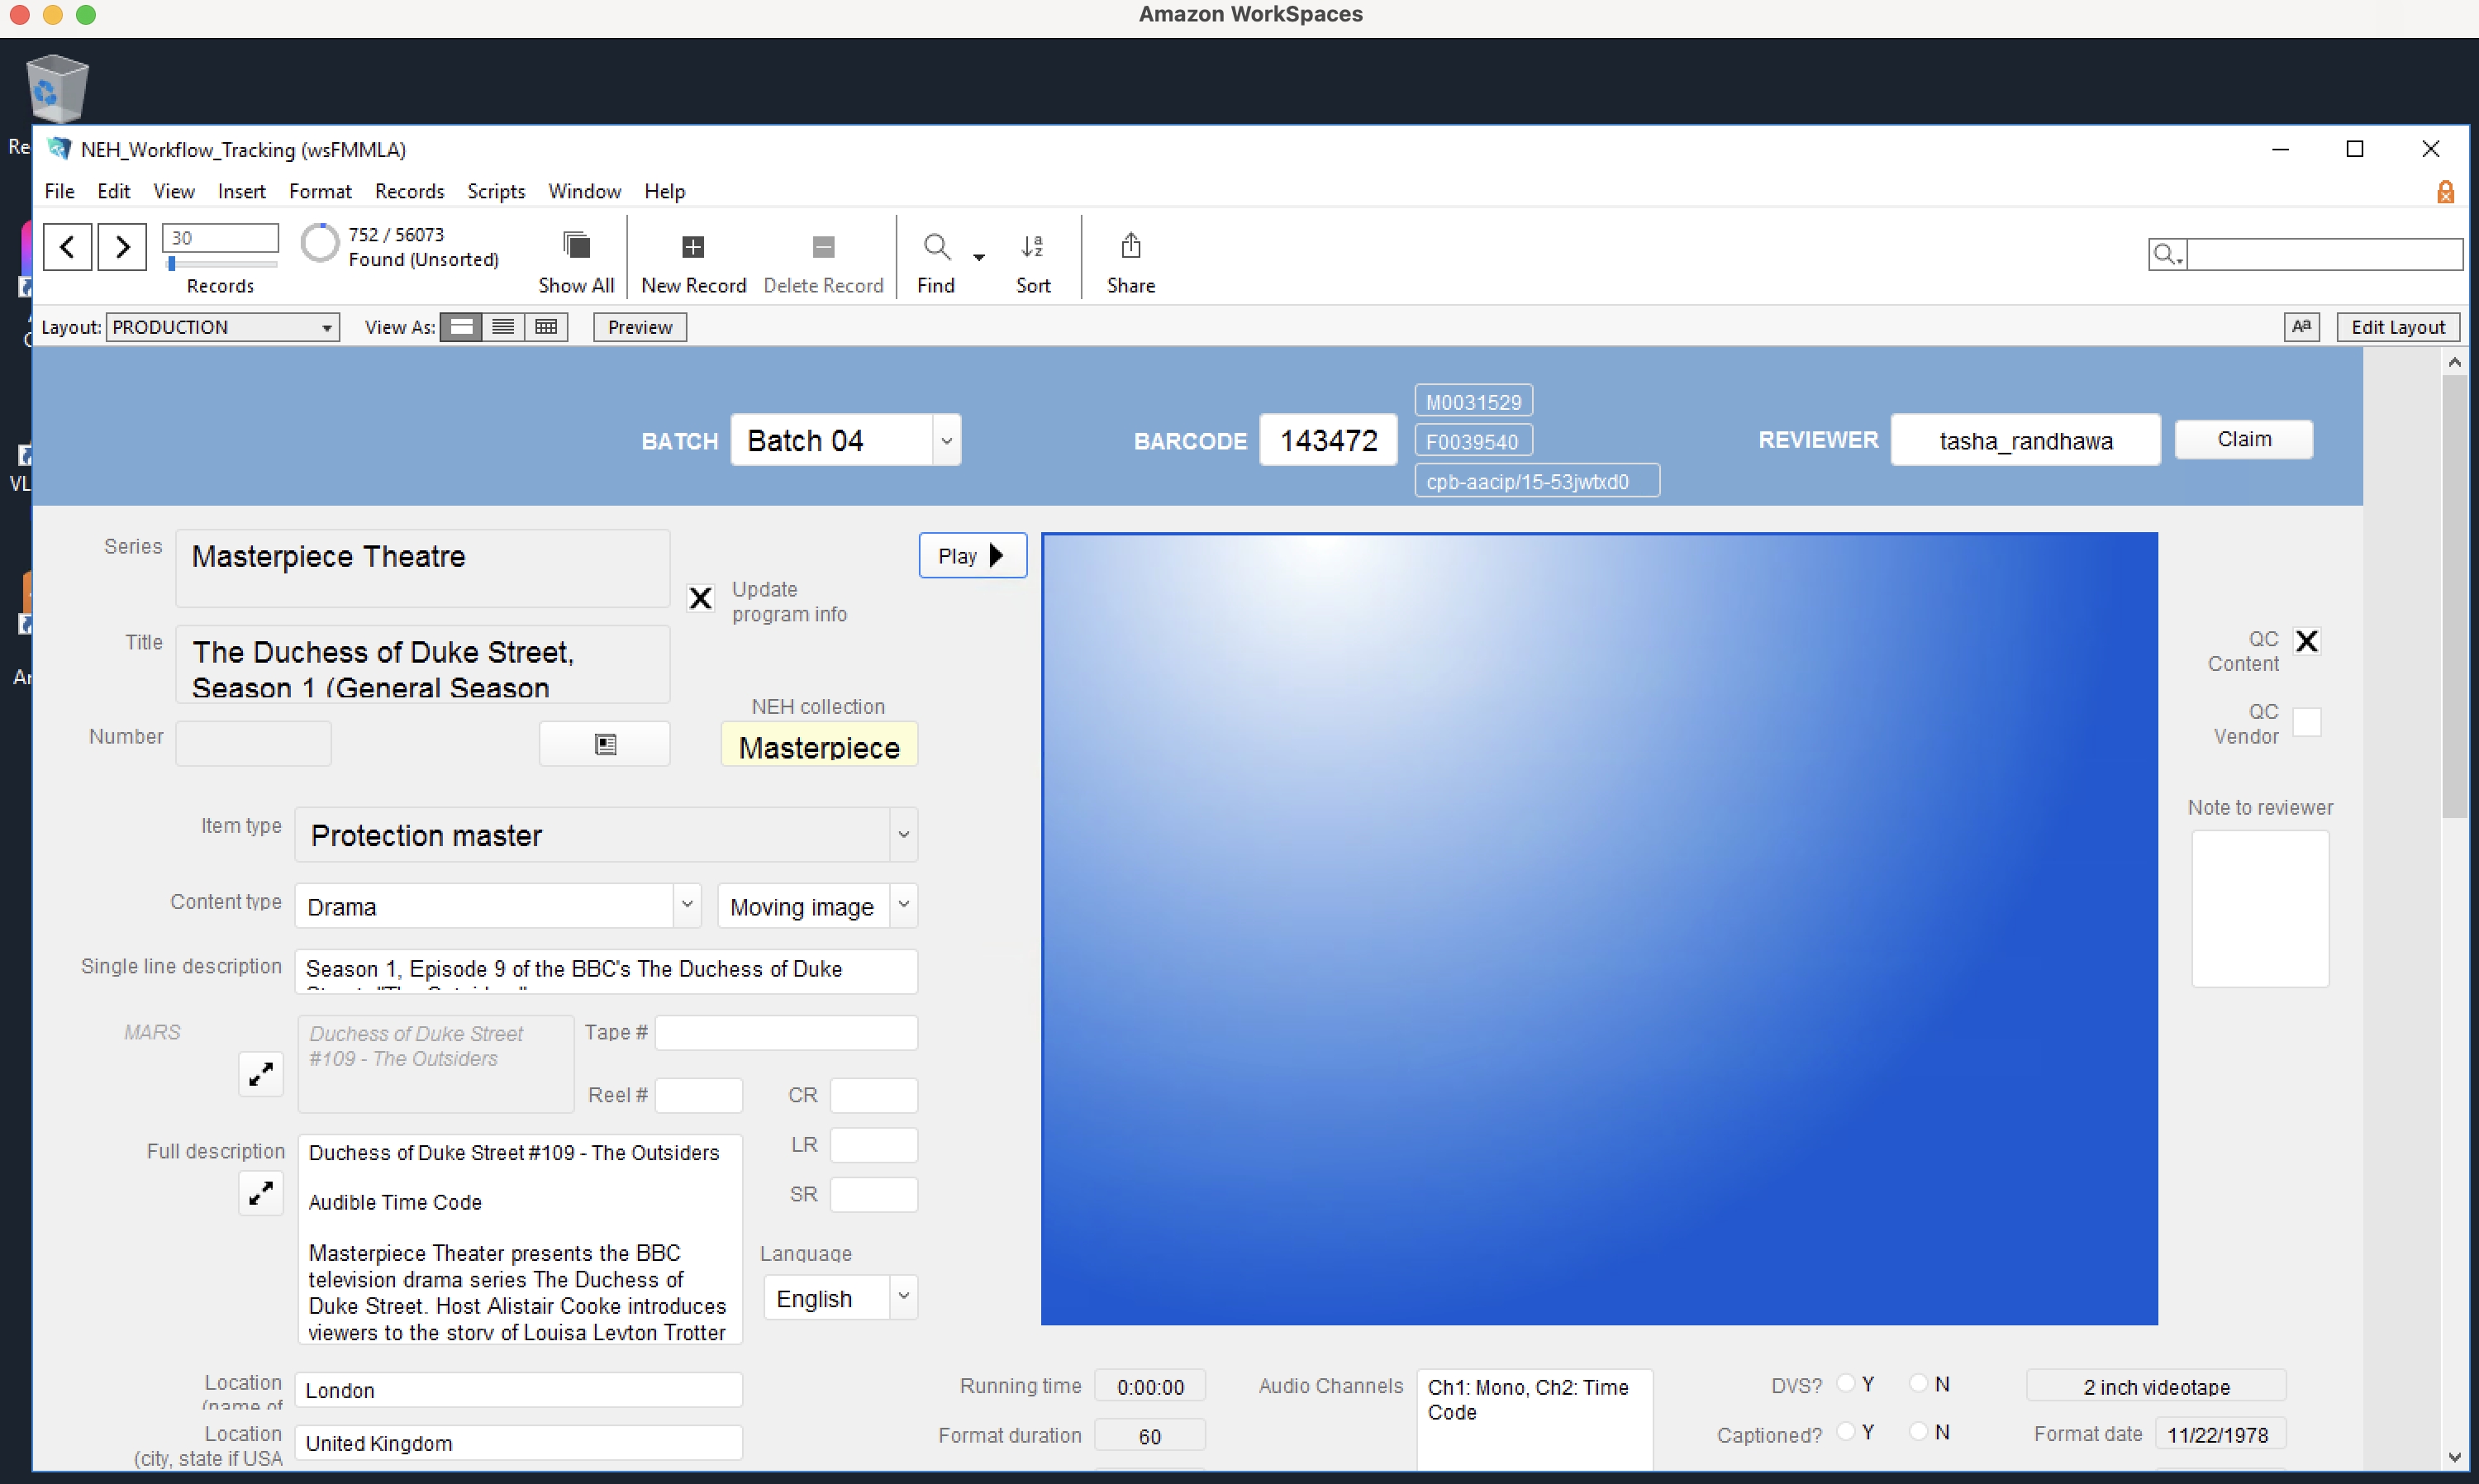
Task: Expand the MARS field with arrows icon
Action: click(x=261, y=1074)
